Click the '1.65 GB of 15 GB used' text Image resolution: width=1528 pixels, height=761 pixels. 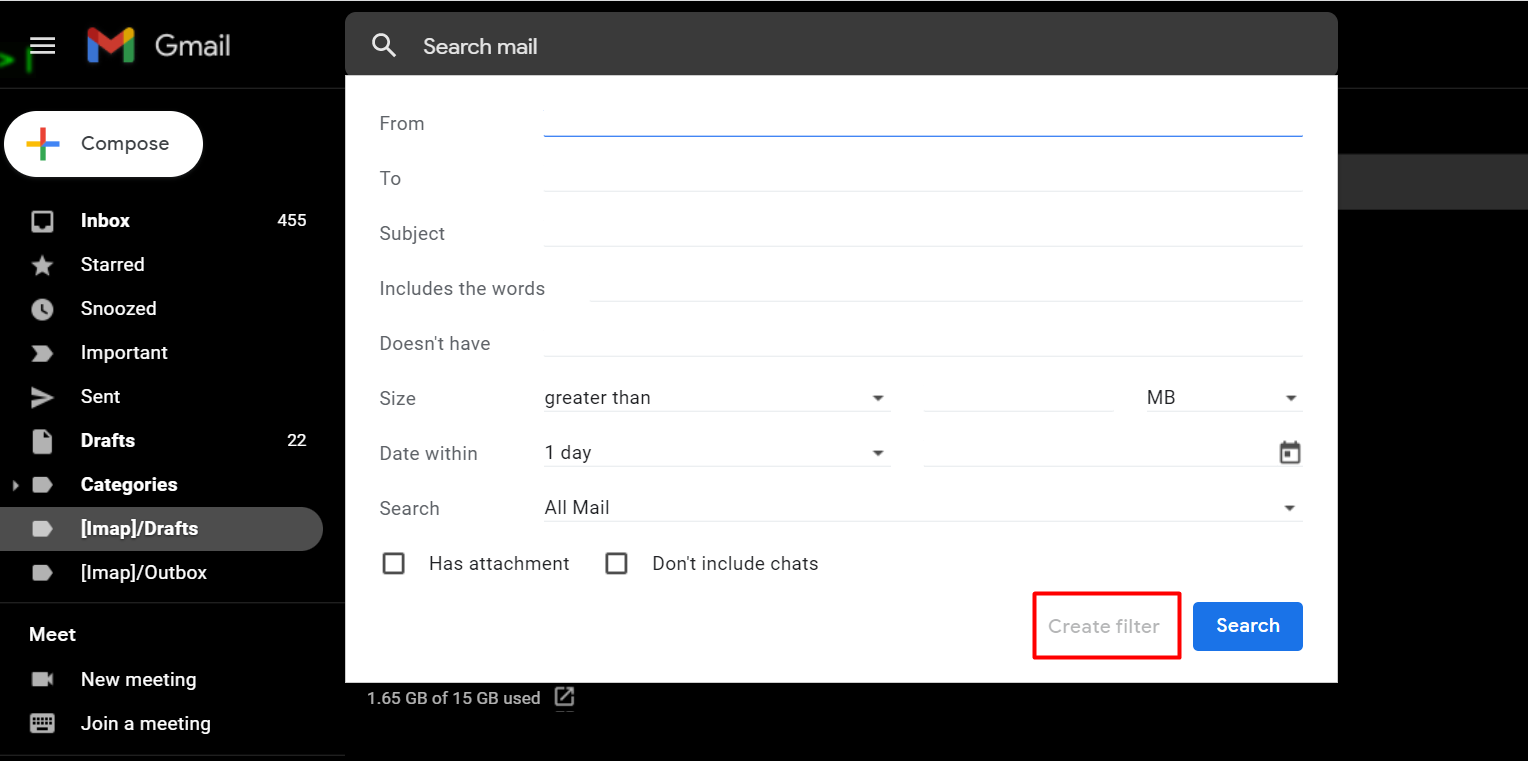453,698
